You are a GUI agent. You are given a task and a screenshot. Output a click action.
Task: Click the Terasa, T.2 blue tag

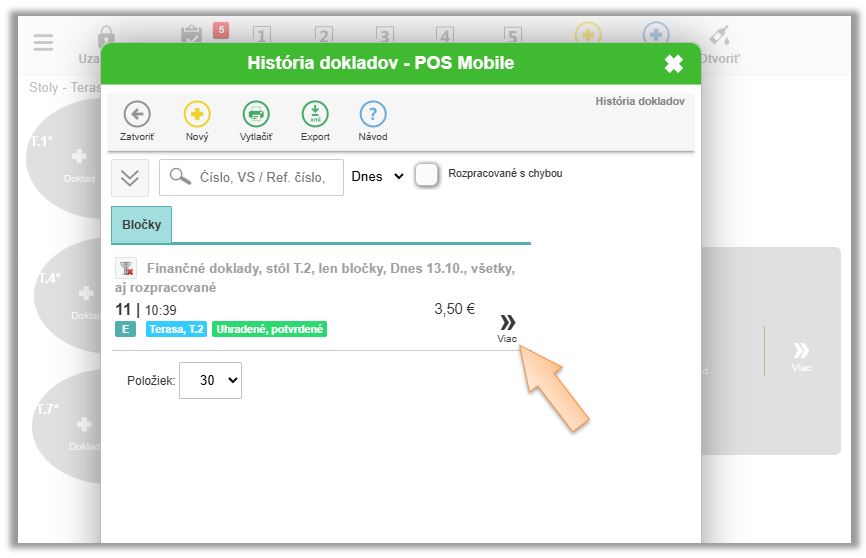(177, 329)
